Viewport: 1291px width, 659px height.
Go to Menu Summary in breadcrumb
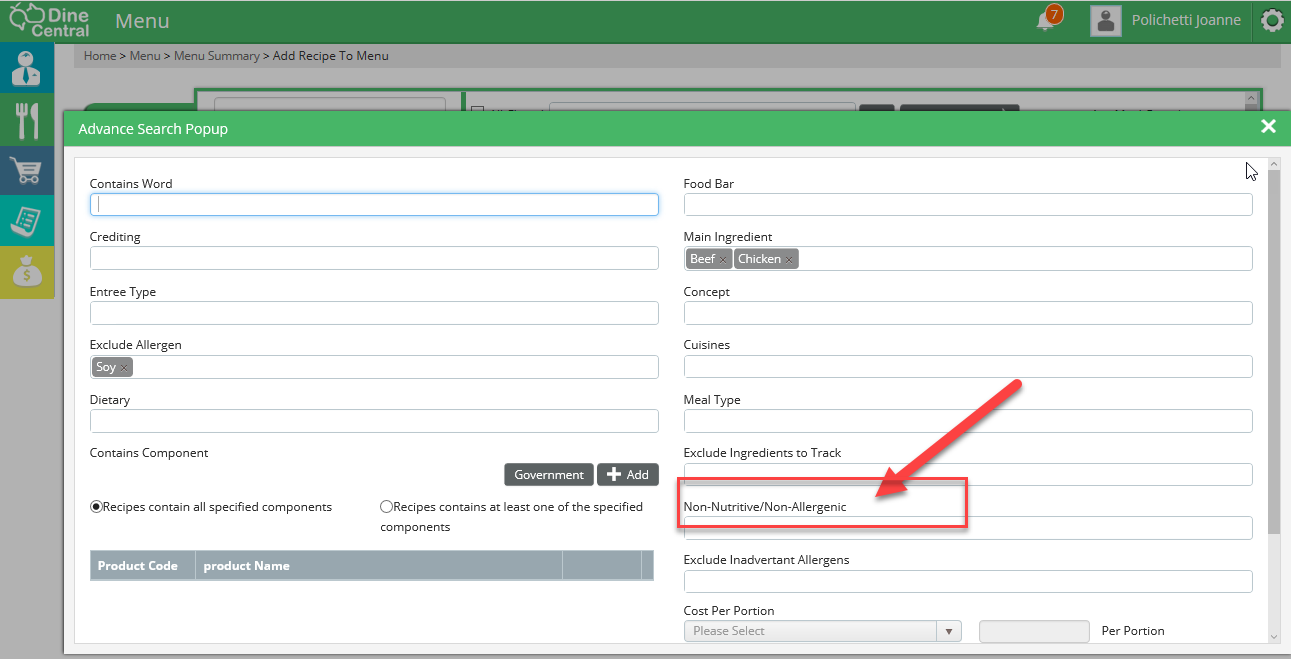216,56
